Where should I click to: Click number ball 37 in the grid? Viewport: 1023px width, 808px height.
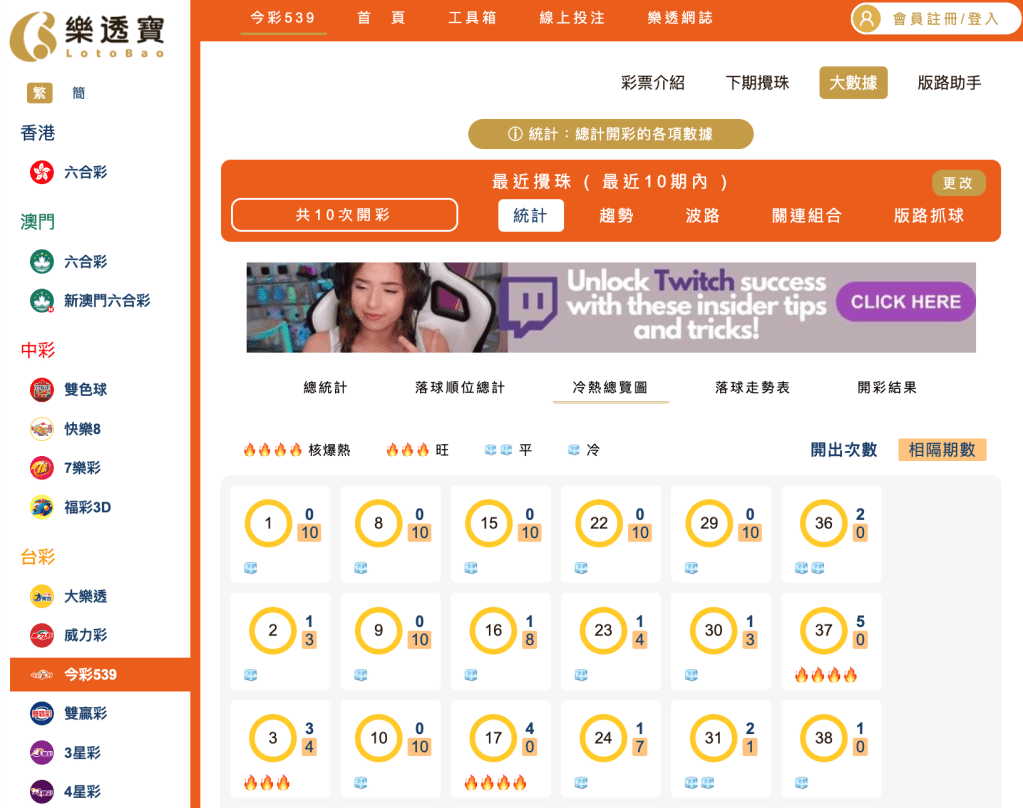coord(823,630)
